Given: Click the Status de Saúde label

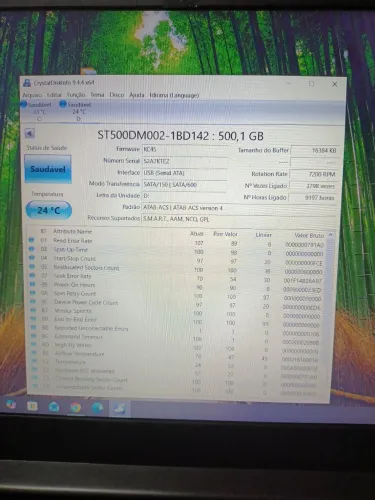Looking at the screenshot, I should tap(47, 148).
